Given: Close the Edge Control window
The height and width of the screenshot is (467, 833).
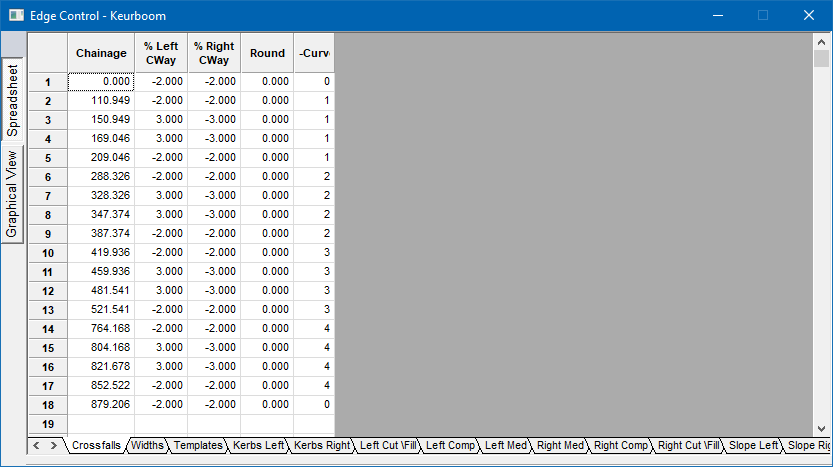Looking at the screenshot, I should click(x=809, y=16).
